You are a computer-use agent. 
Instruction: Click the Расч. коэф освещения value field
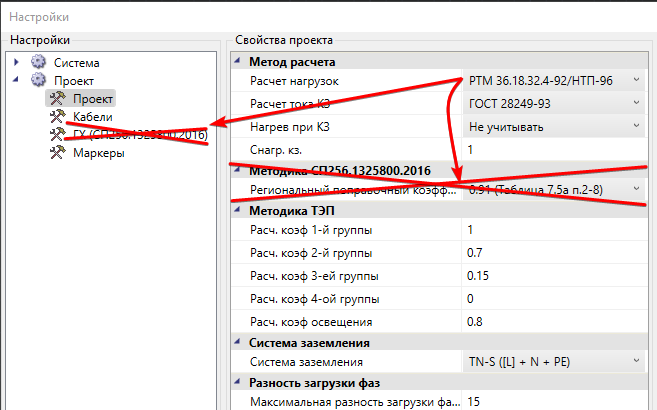click(553, 322)
